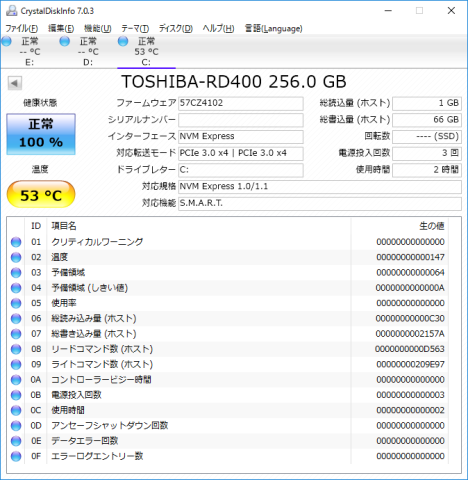Select drive D: status tab
The image size is (468, 480).
point(88,51)
